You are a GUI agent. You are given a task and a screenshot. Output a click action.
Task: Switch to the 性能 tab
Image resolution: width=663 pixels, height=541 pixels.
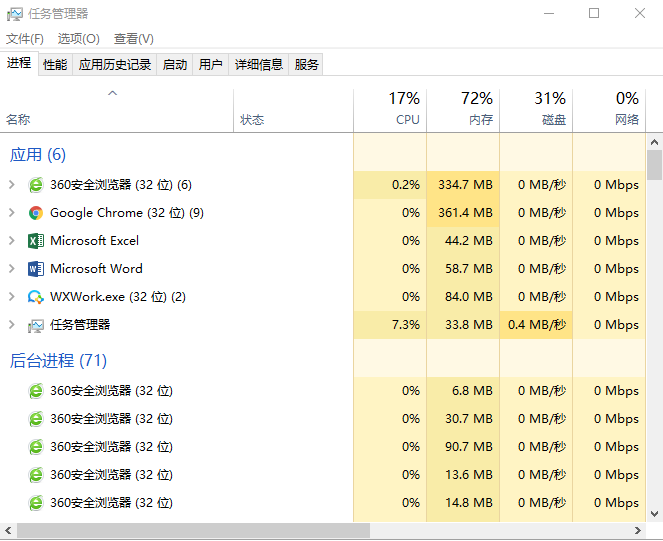coord(55,65)
